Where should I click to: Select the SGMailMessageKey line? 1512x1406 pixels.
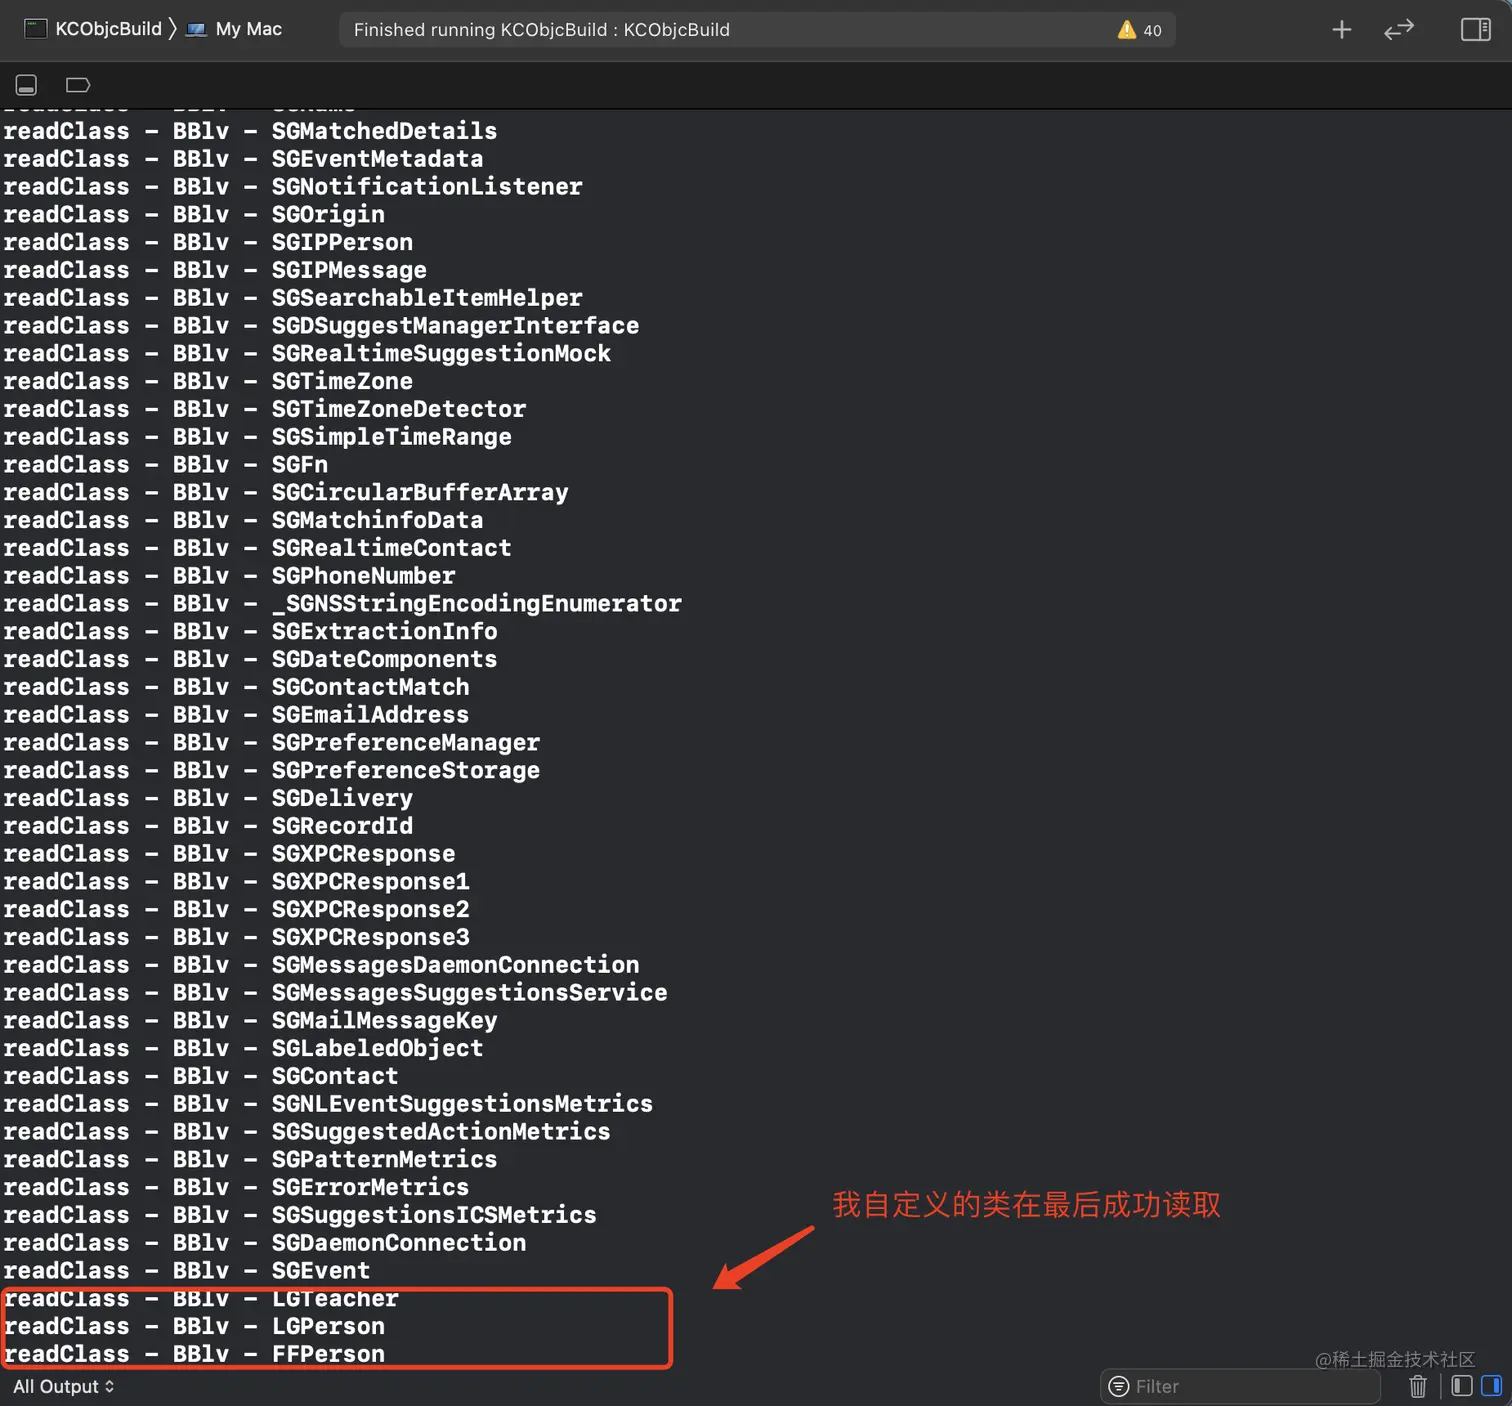click(x=250, y=1021)
